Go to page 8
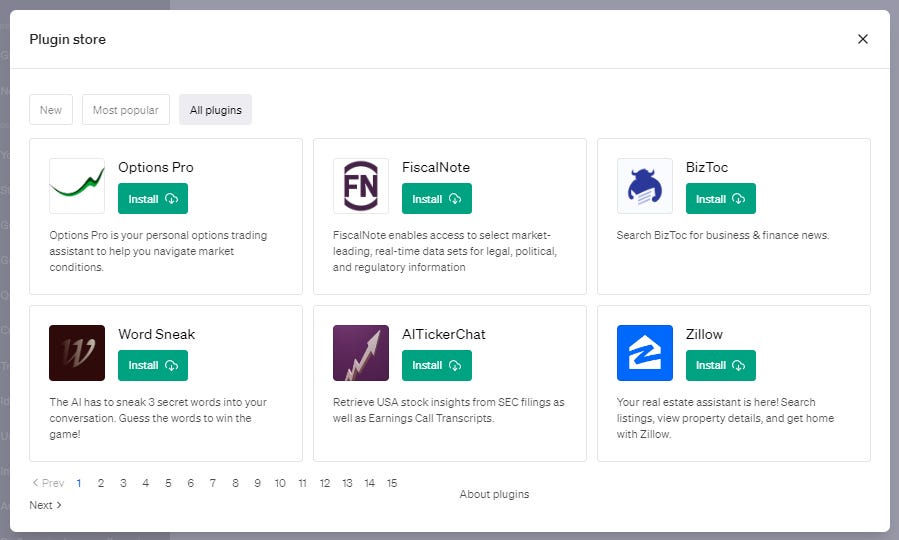Screen dimensions: 899x540 235,483
